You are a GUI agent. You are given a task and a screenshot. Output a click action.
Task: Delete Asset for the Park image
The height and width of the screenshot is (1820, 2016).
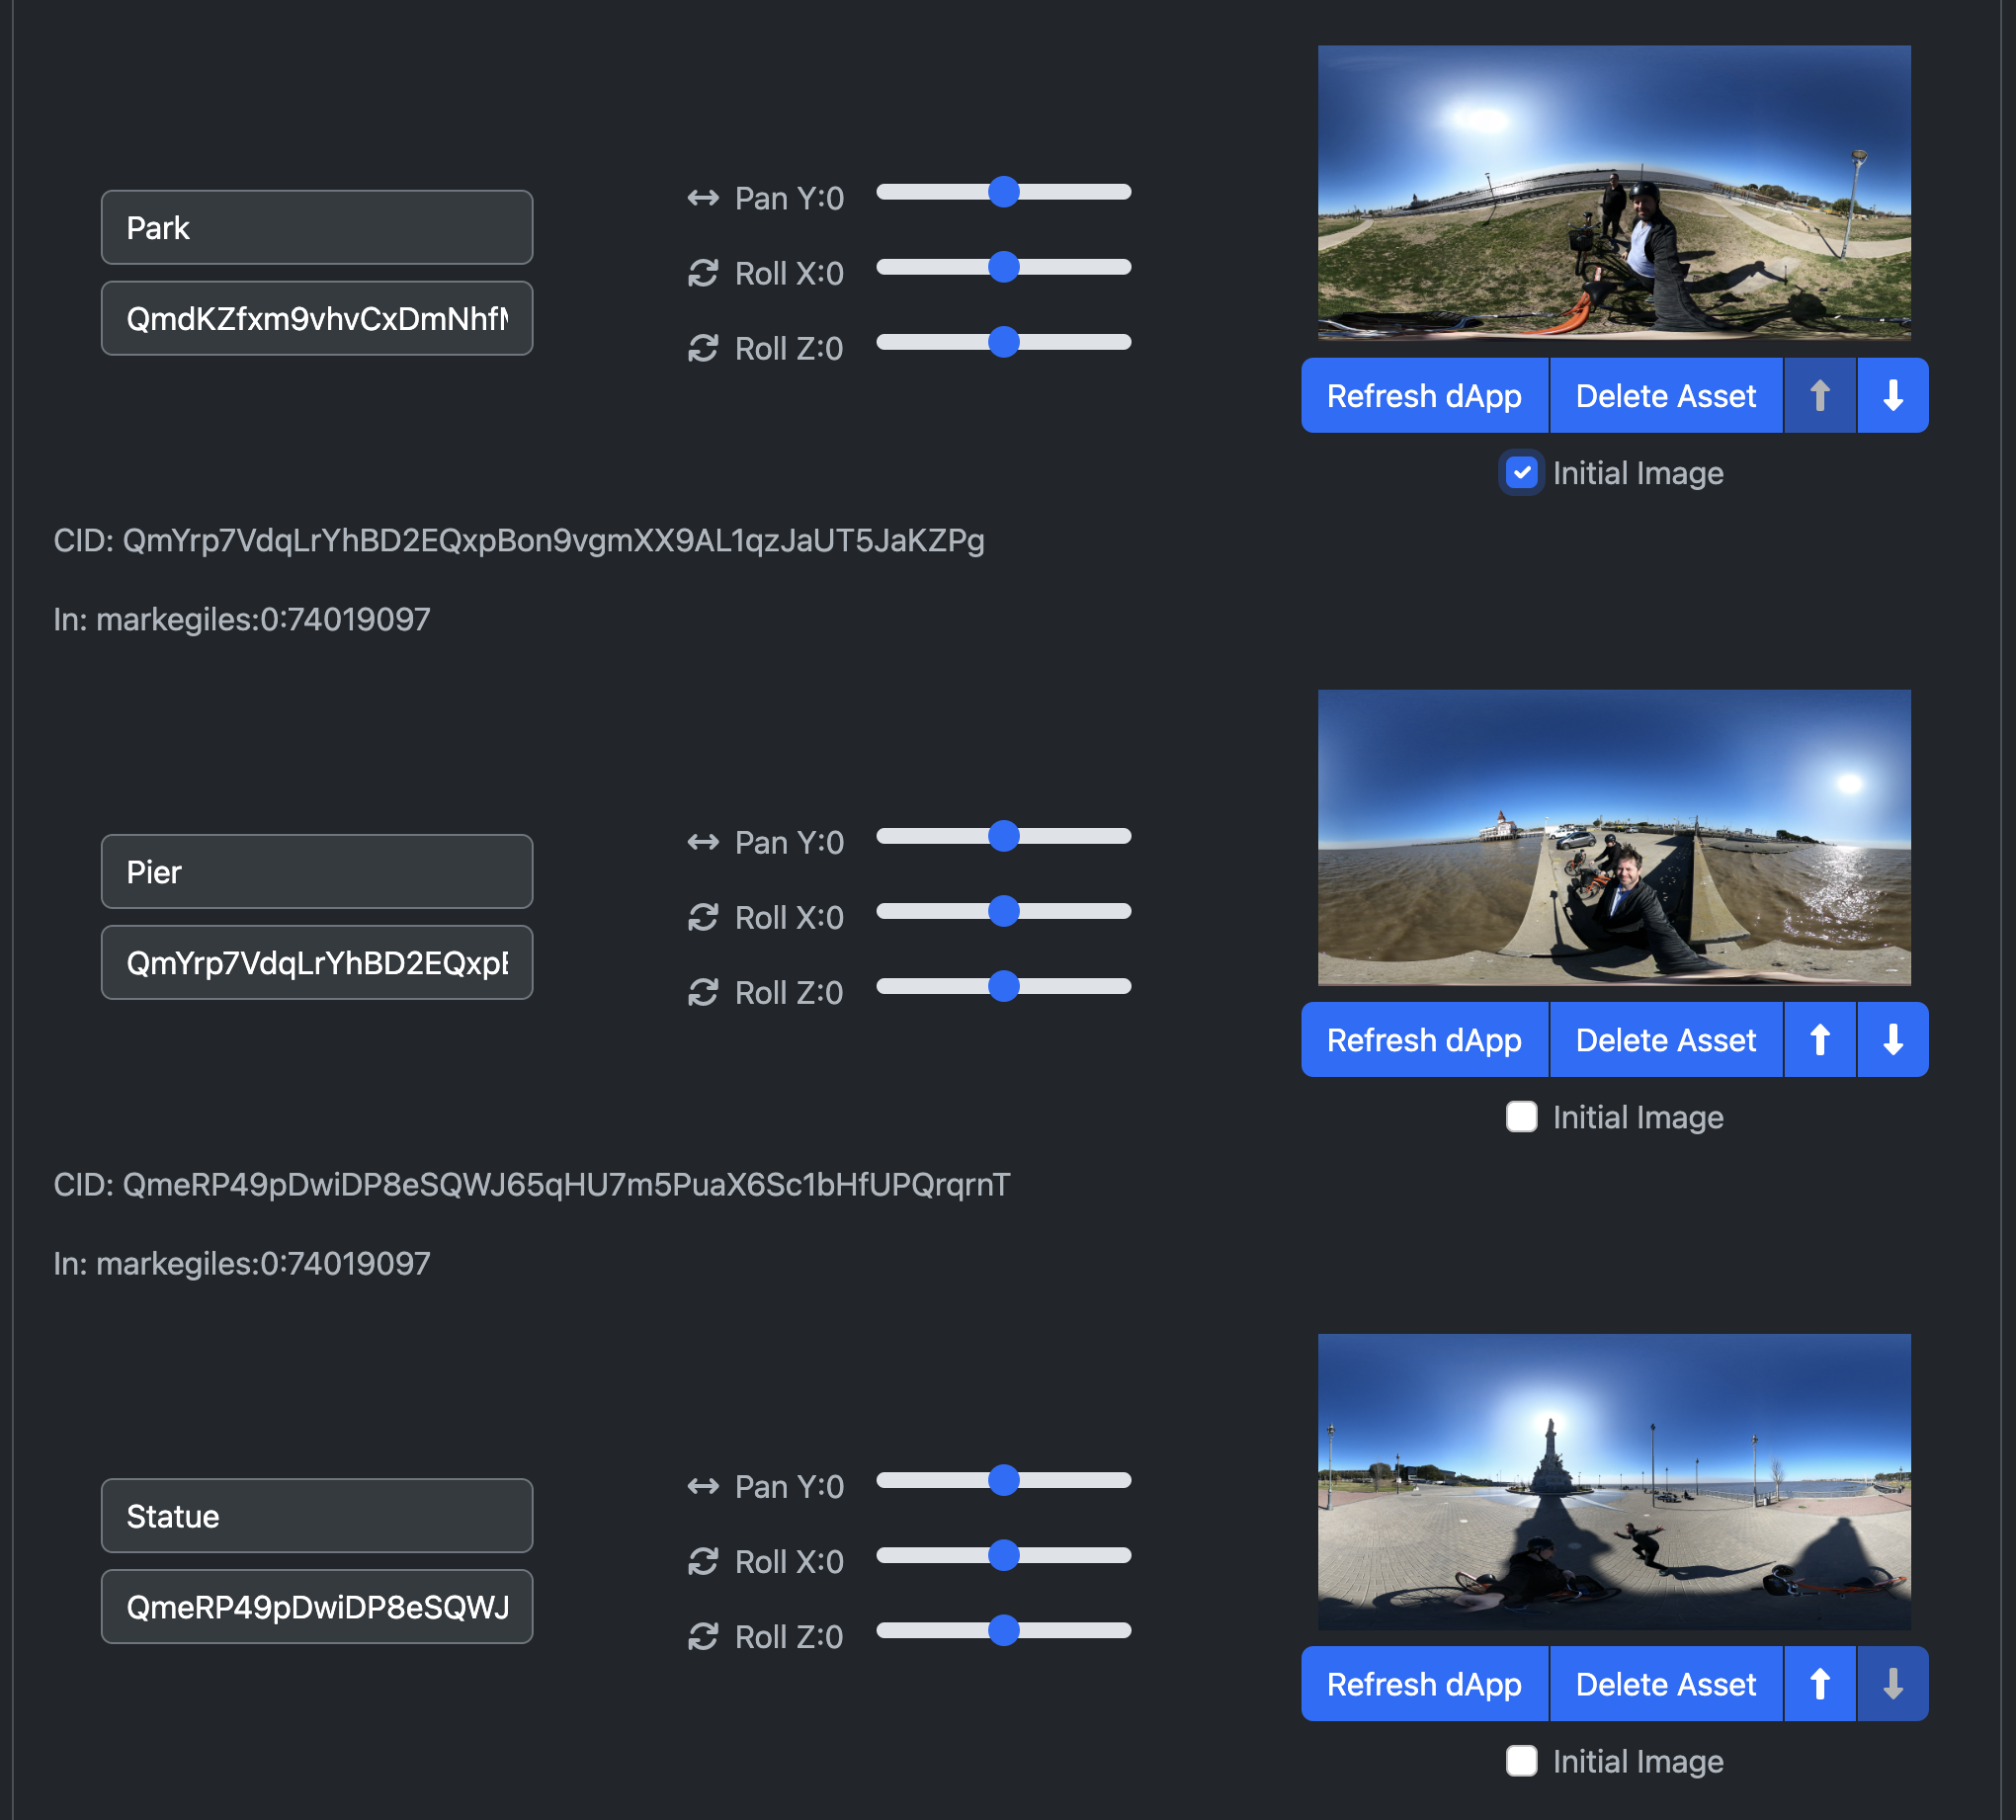point(1666,396)
